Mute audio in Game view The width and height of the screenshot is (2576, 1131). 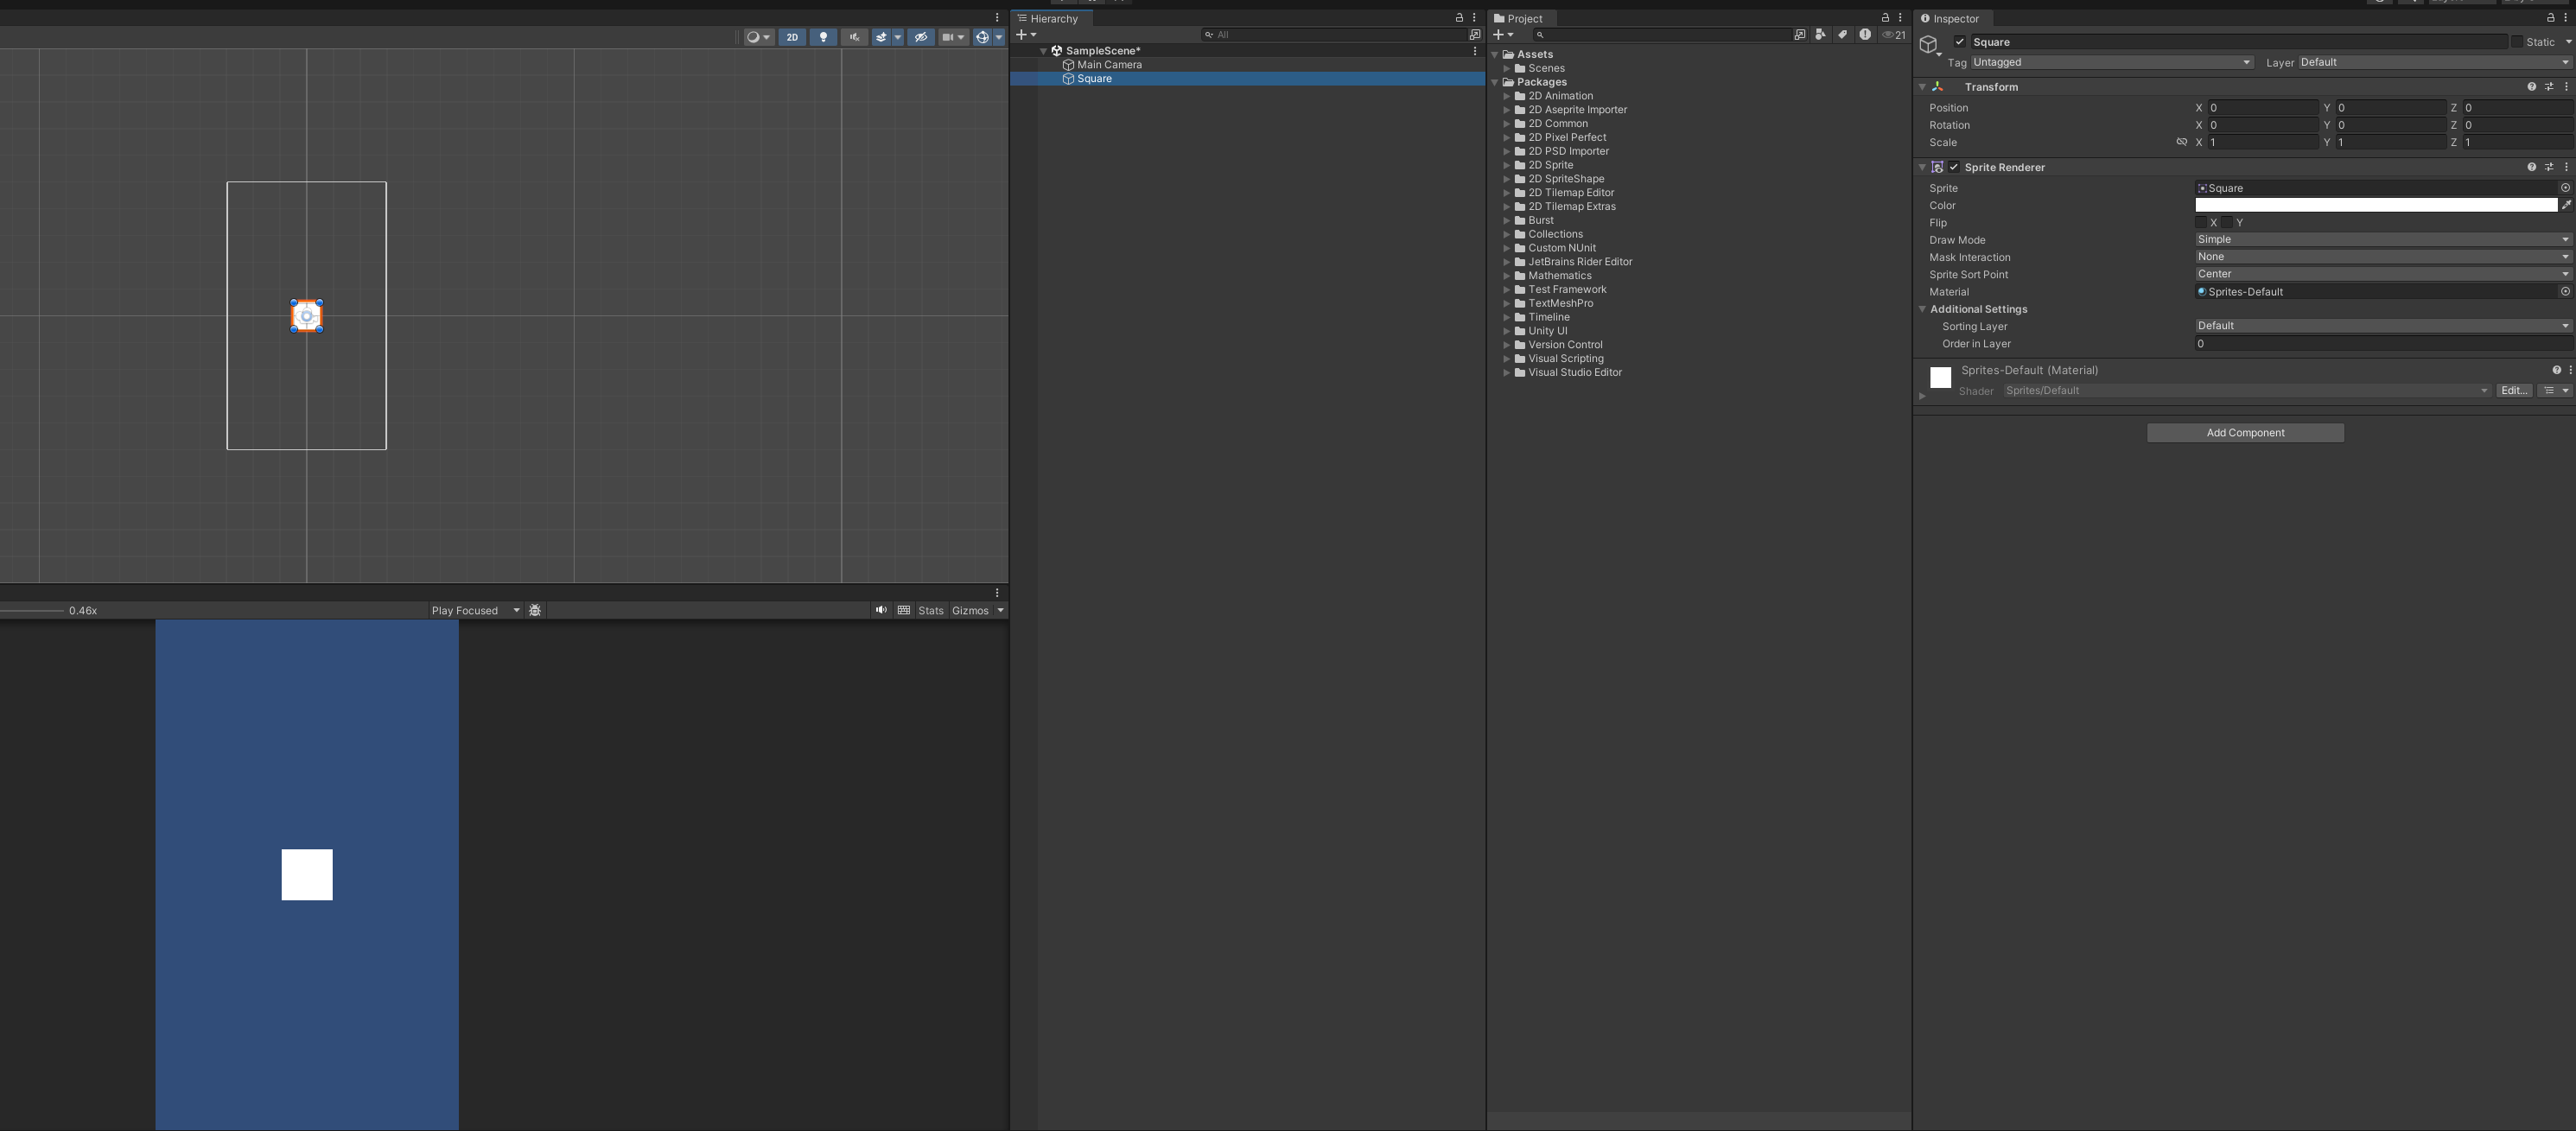pos(881,610)
